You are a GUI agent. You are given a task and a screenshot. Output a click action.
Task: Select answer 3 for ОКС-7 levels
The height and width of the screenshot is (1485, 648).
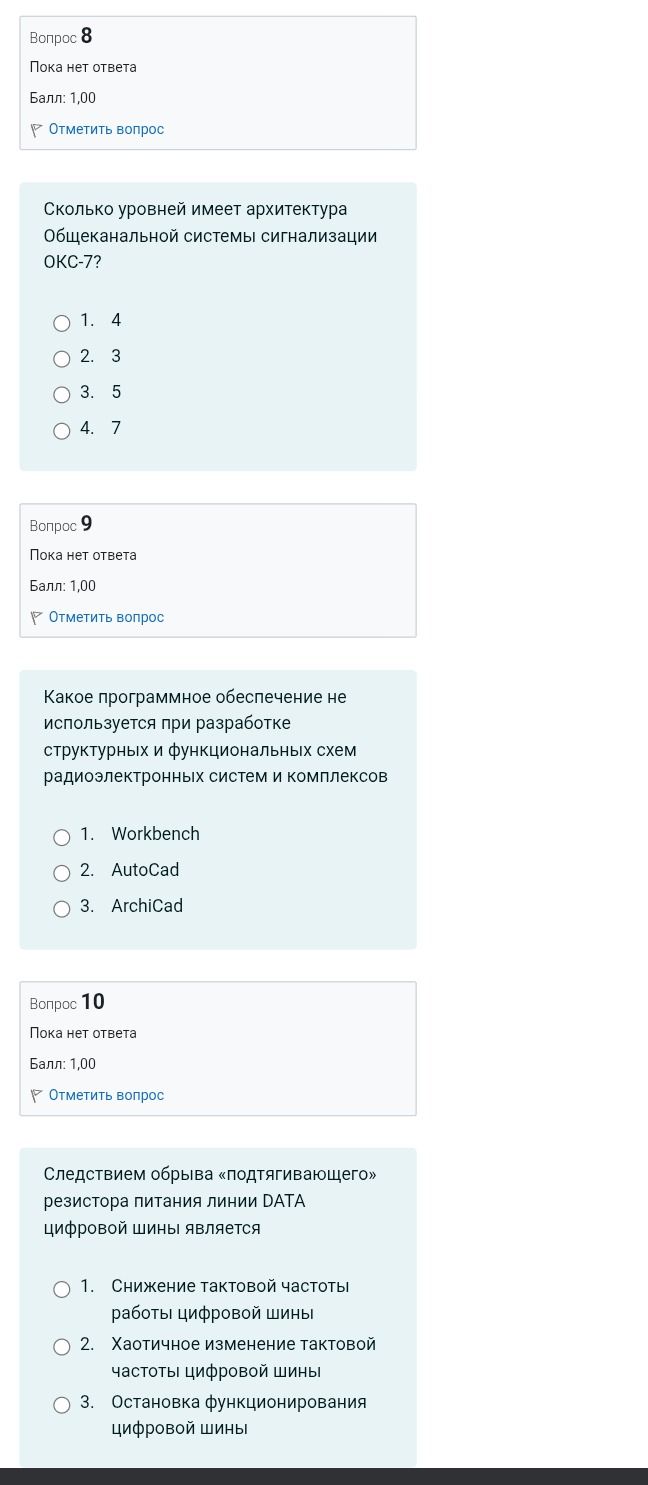(x=63, y=359)
